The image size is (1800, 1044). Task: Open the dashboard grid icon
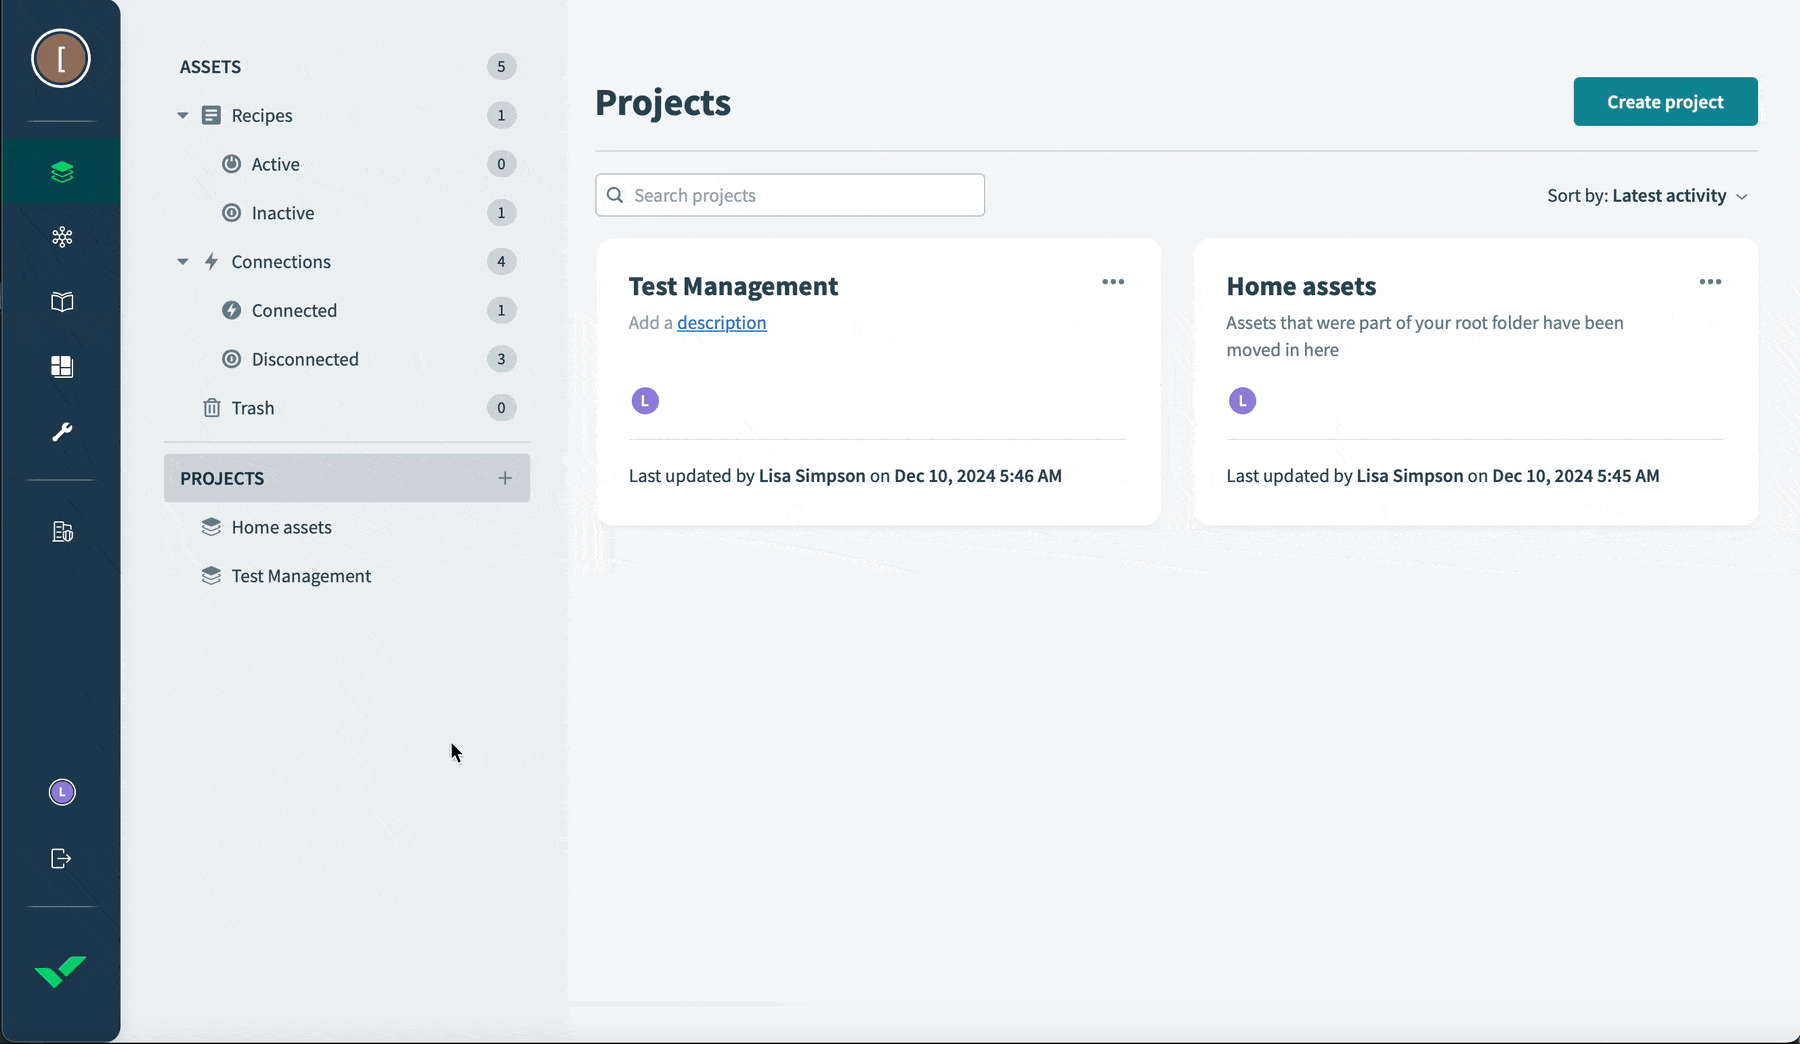pyautogui.click(x=61, y=367)
